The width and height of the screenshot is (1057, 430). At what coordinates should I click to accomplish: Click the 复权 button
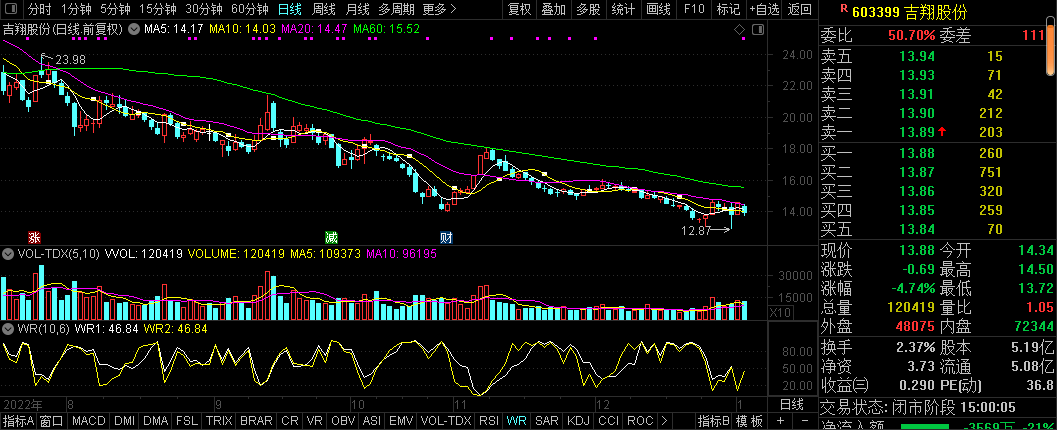pyautogui.click(x=520, y=10)
